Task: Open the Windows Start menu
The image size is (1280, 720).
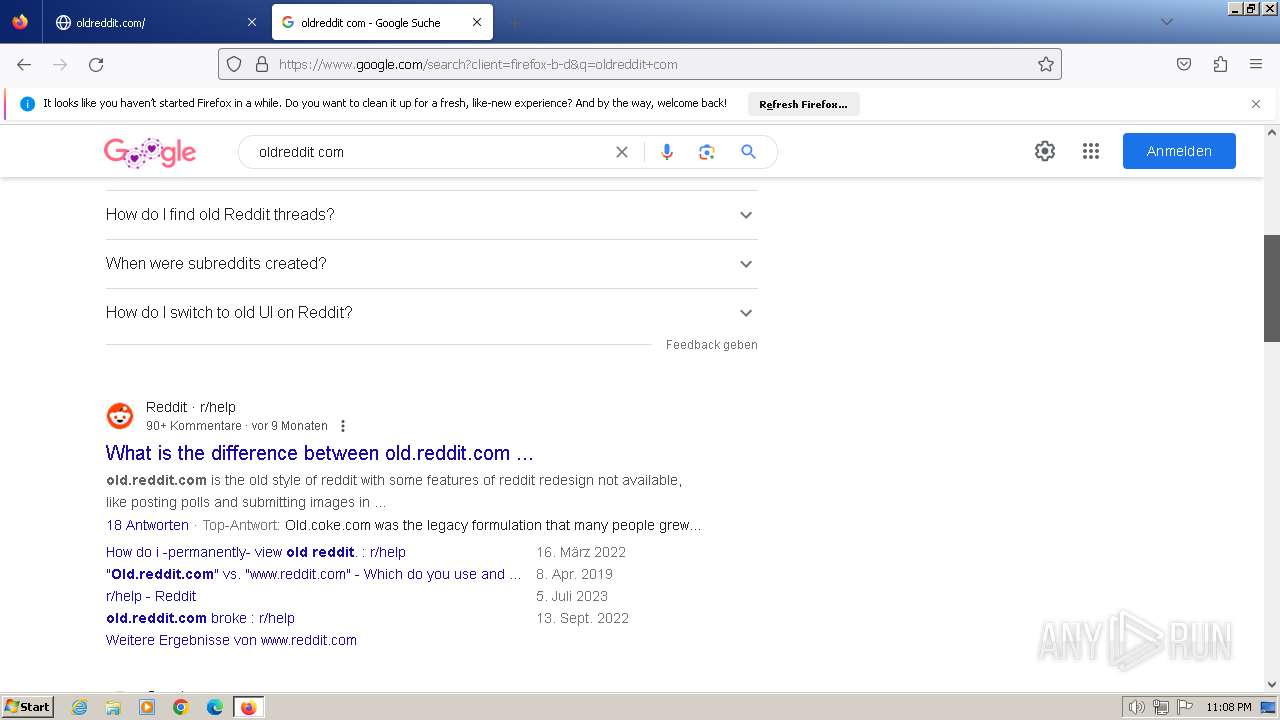Action: [x=28, y=707]
